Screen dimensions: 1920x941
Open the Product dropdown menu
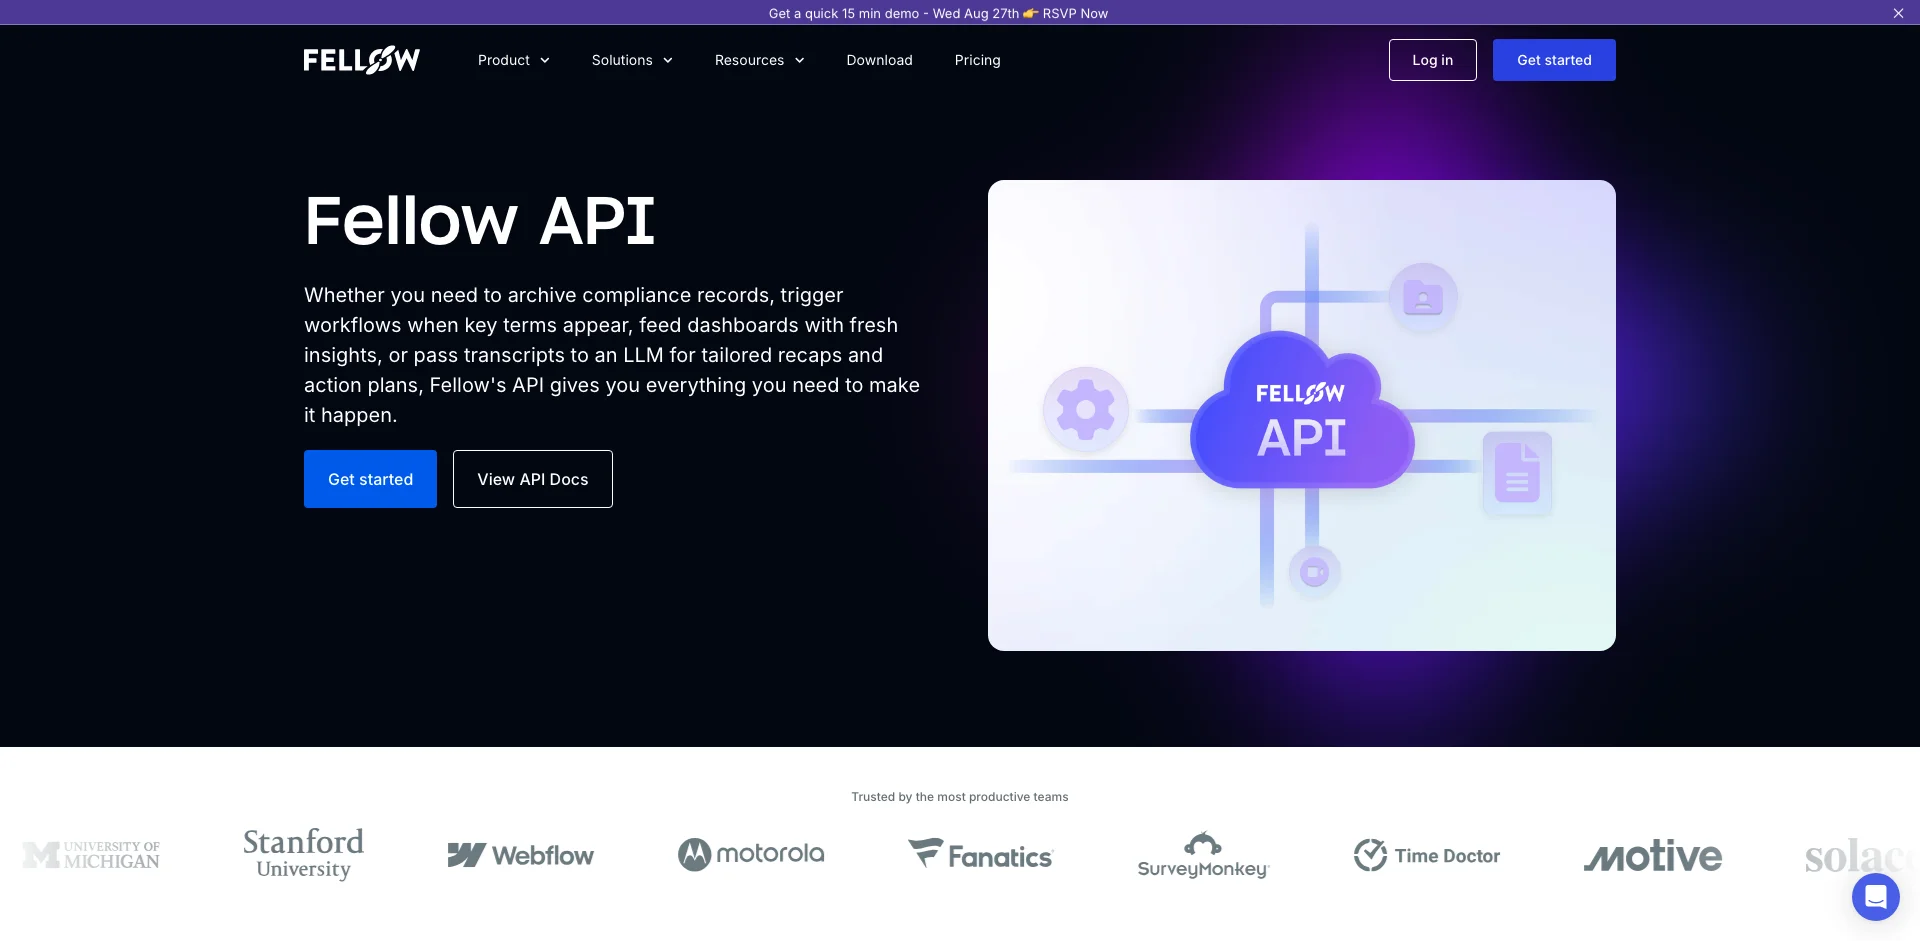[x=513, y=60]
